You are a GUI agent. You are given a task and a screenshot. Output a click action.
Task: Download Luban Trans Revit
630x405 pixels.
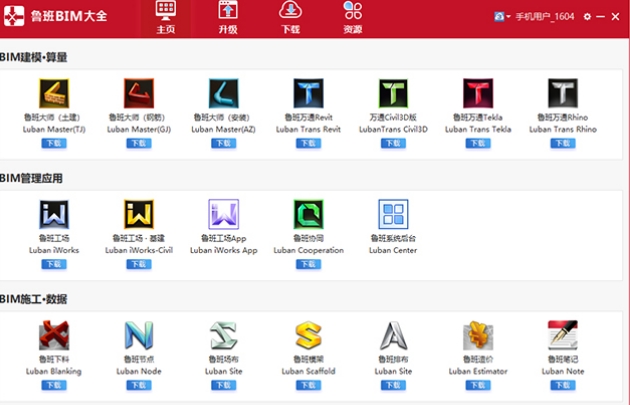(x=308, y=143)
